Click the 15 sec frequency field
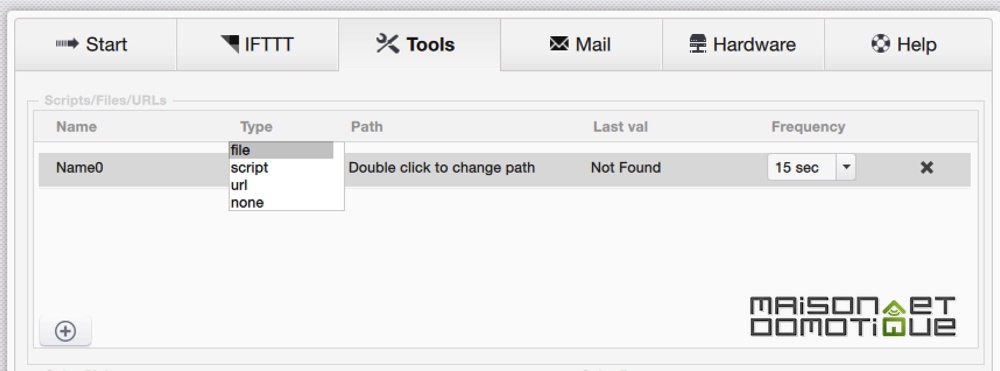 [802, 168]
